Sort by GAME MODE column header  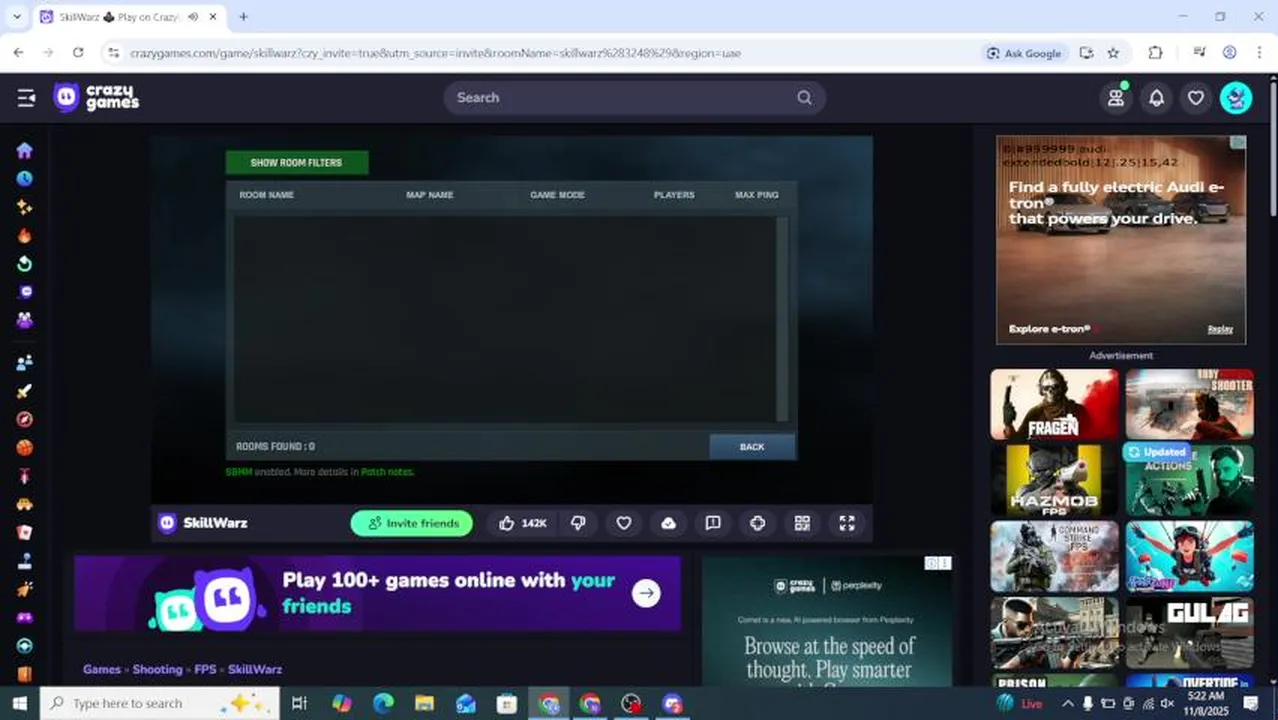click(x=557, y=195)
